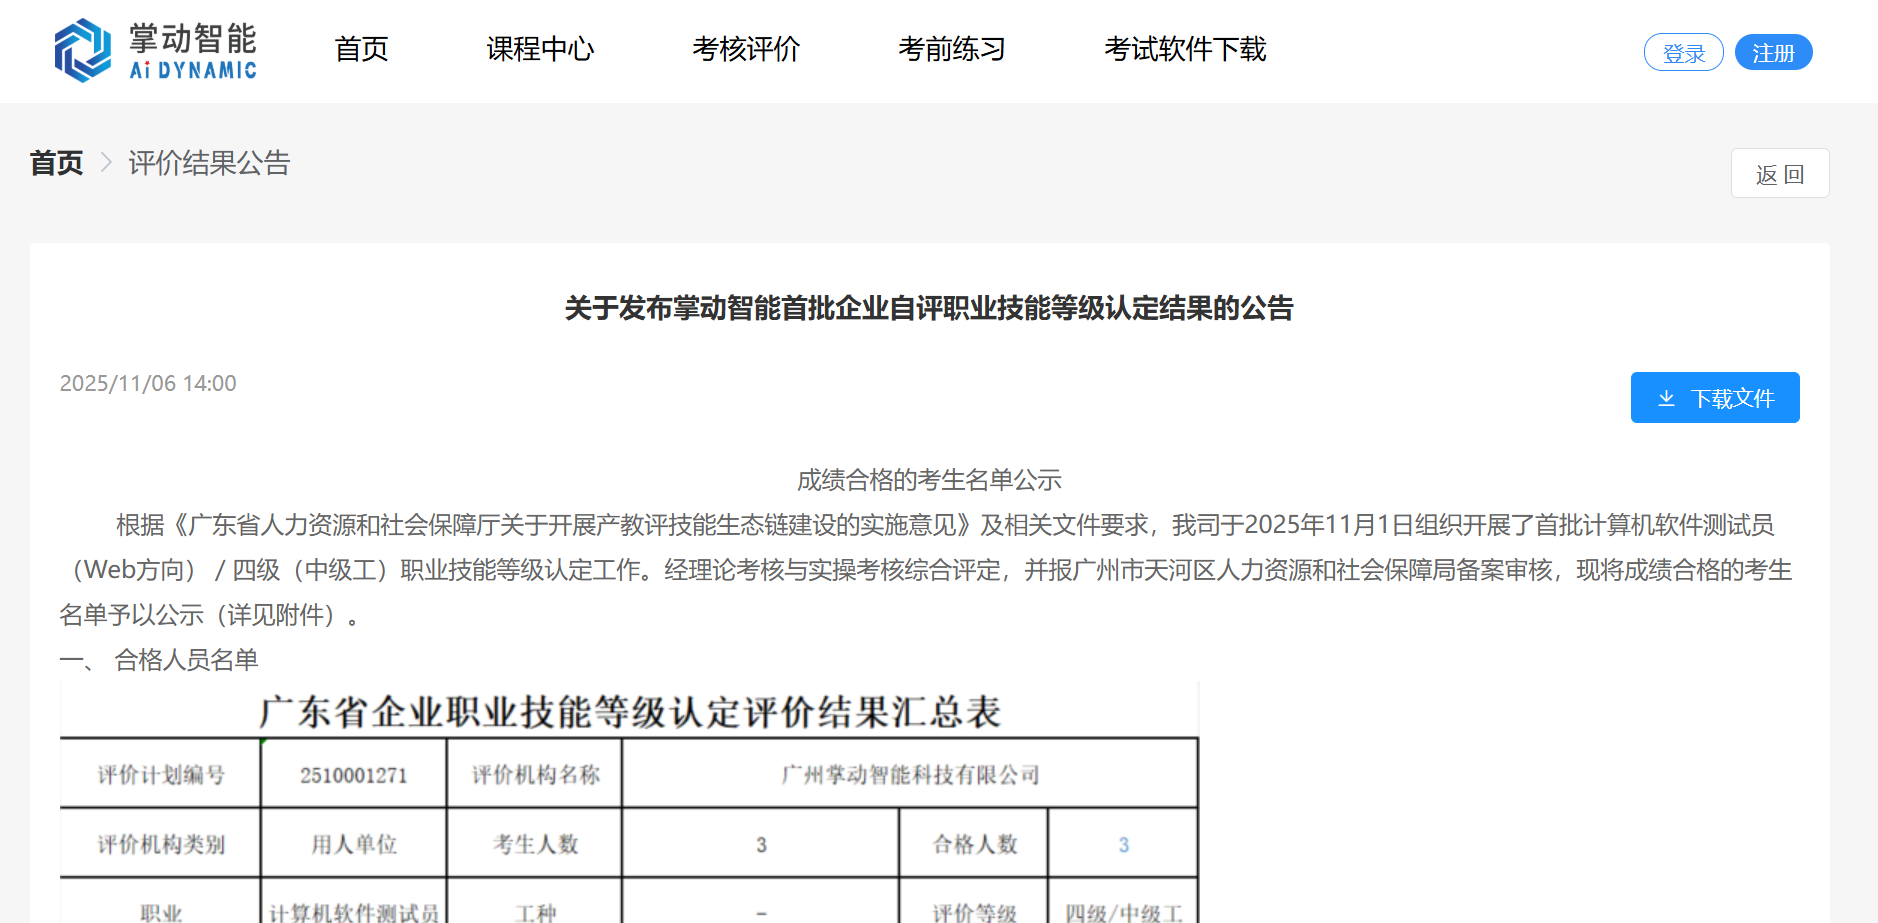Screen dimensions: 1878x923
Task: Click the 返回 button
Action: [x=1779, y=173]
